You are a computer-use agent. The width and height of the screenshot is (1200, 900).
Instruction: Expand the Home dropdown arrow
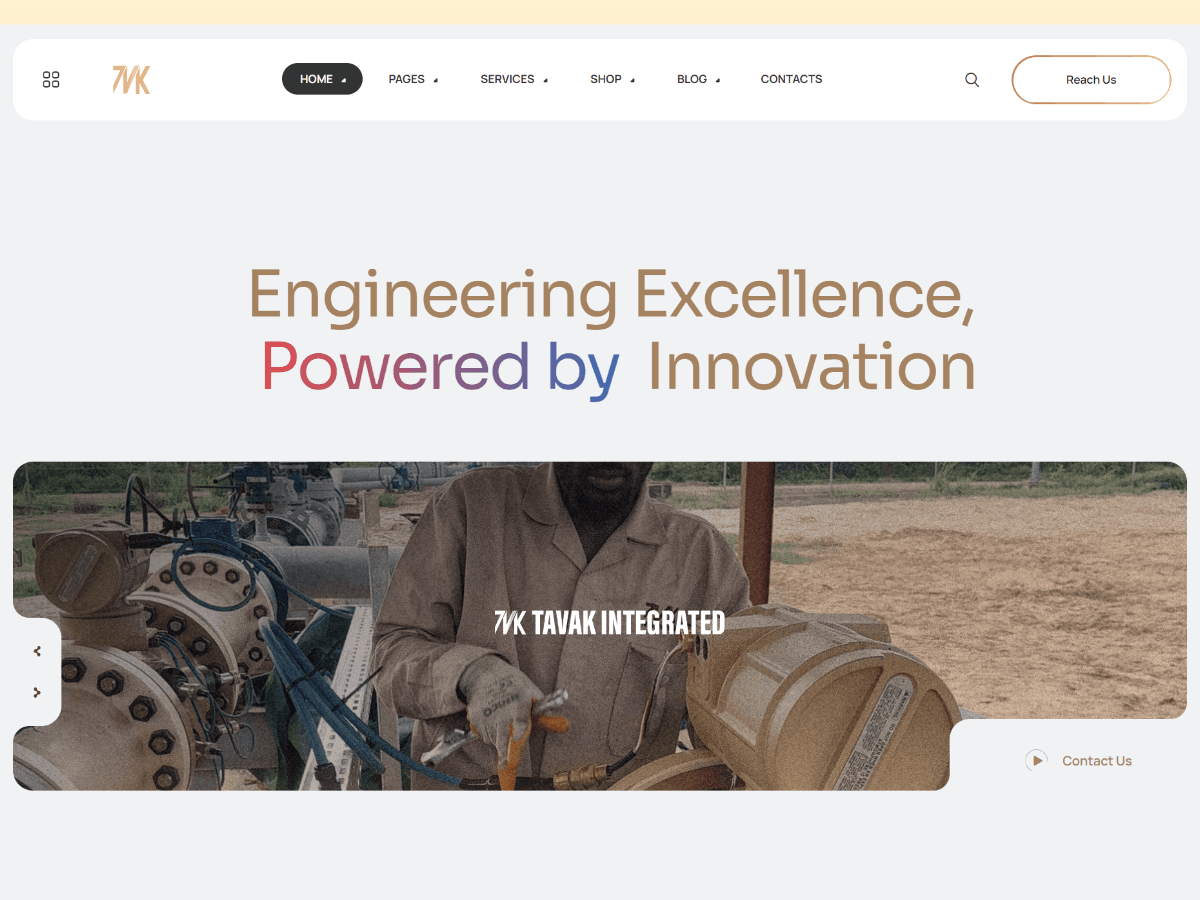tap(344, 80)
